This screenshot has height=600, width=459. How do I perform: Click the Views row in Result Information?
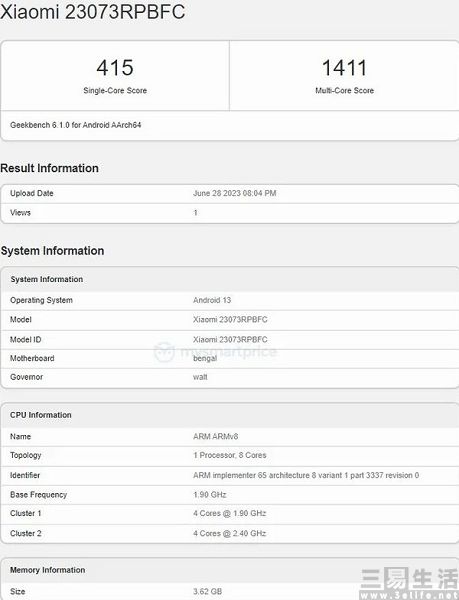(230, 213)
